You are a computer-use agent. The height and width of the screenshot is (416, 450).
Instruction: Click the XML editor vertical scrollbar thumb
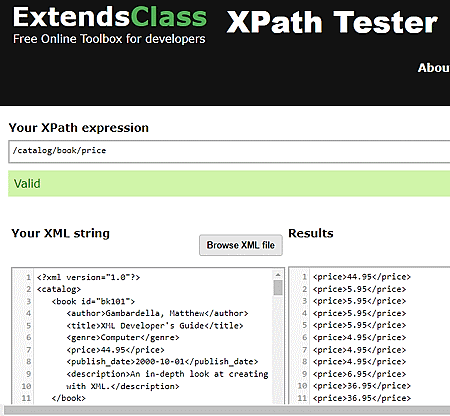click(x=278, y=288)
